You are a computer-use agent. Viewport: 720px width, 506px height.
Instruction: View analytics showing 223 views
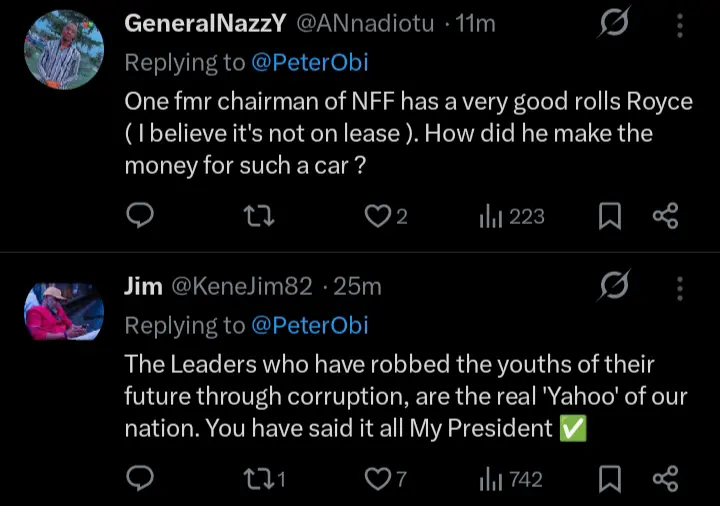point(512,215)
